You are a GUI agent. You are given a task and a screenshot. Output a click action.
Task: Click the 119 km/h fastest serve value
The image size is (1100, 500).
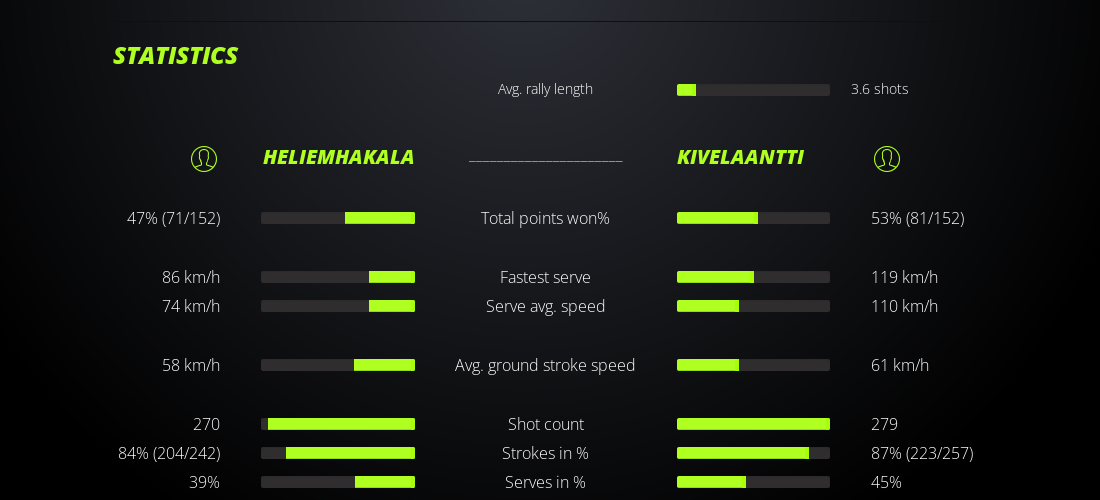point(904,277)
